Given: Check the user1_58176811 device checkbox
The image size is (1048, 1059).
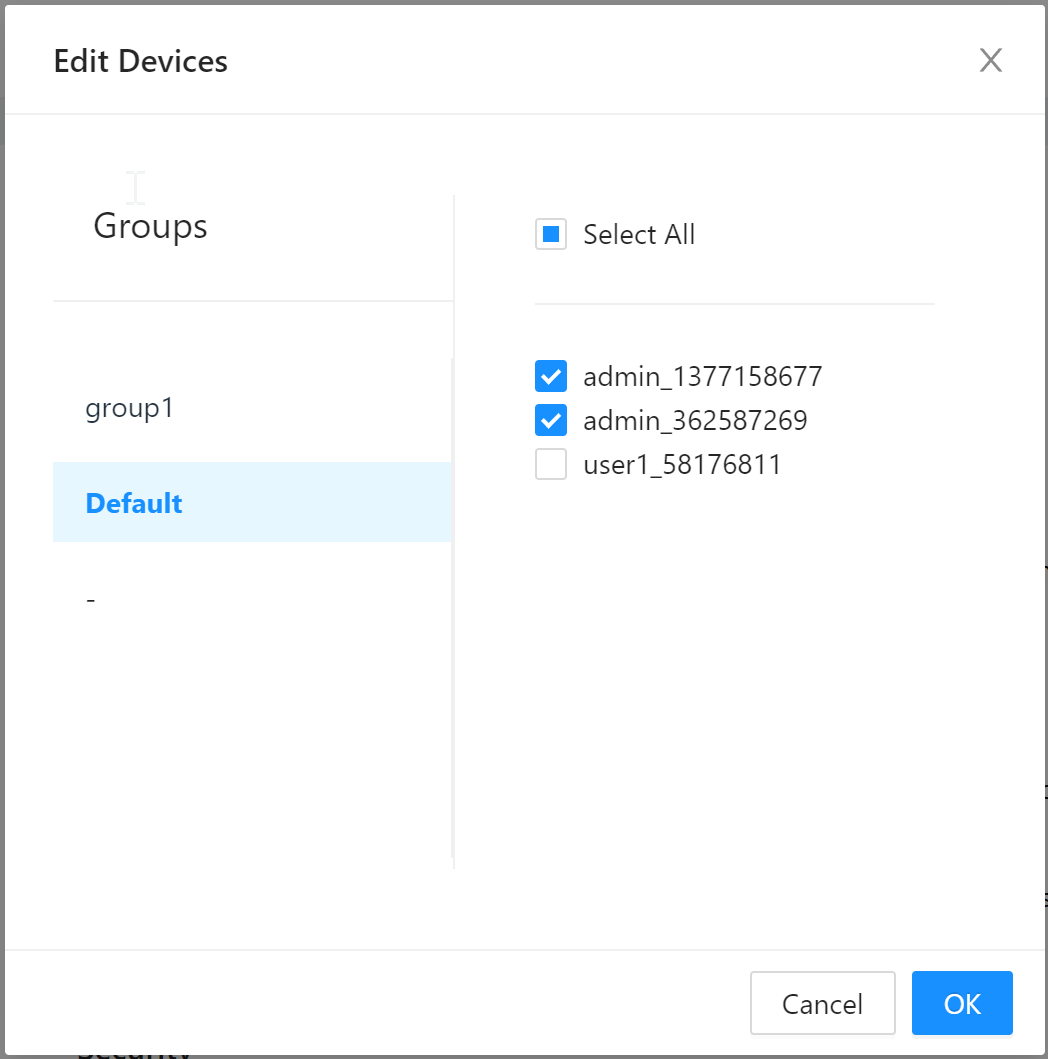Looking at the screenshot, I should click(x=551, y=464).
